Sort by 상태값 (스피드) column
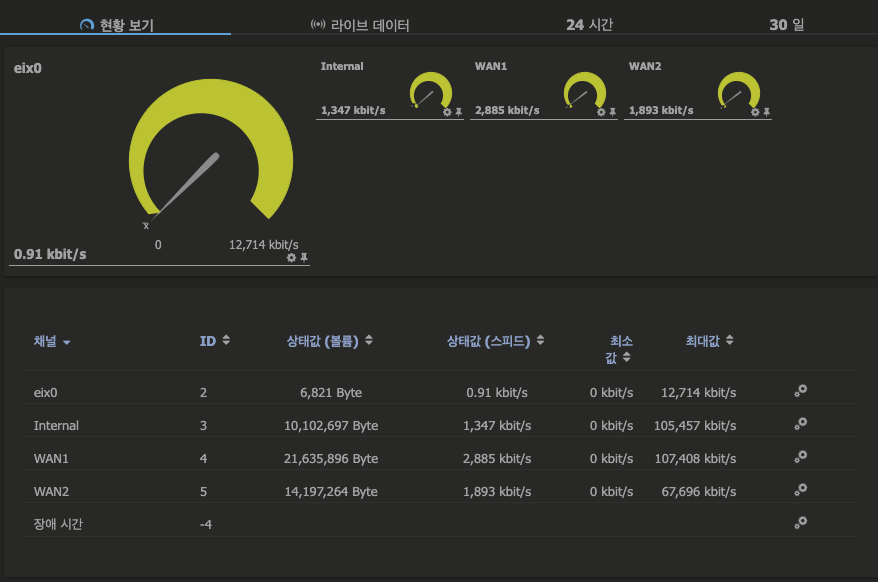Image resolution: width=878 pixels, height=582 pixels. tap(495, 341)
